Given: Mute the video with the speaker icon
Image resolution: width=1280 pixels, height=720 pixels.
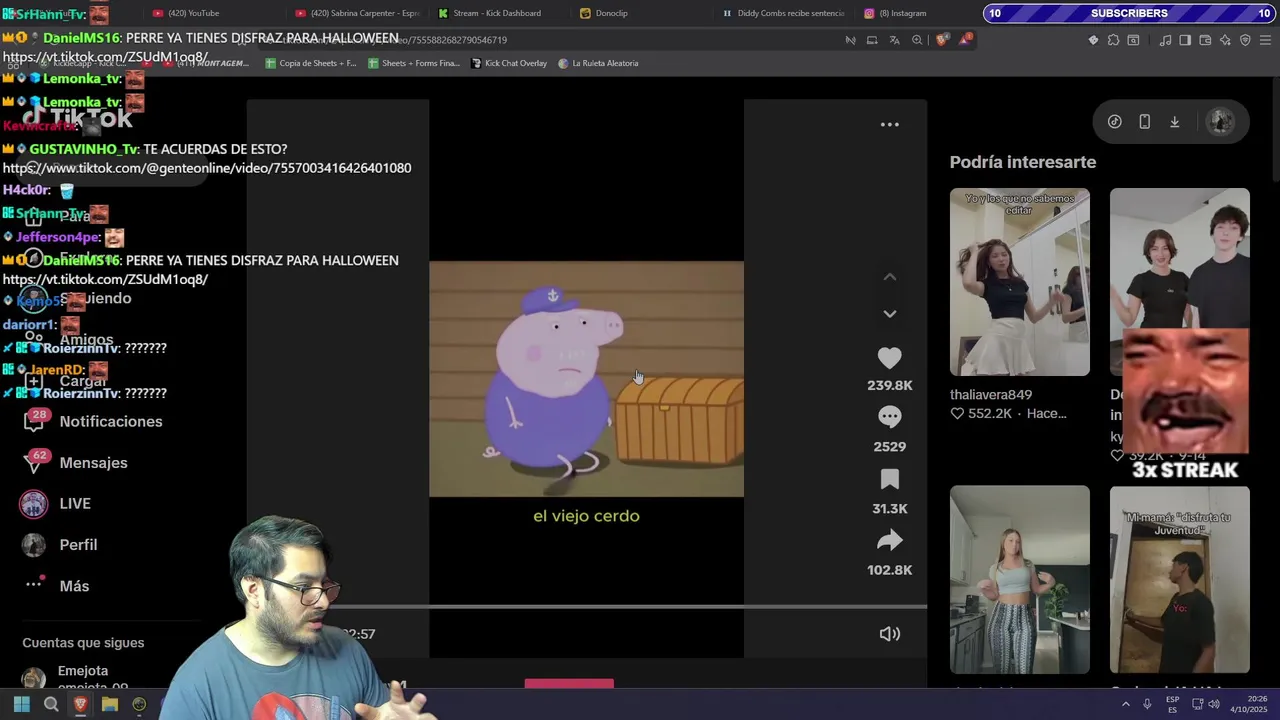Looking at the screenshot, I should 889,633.
